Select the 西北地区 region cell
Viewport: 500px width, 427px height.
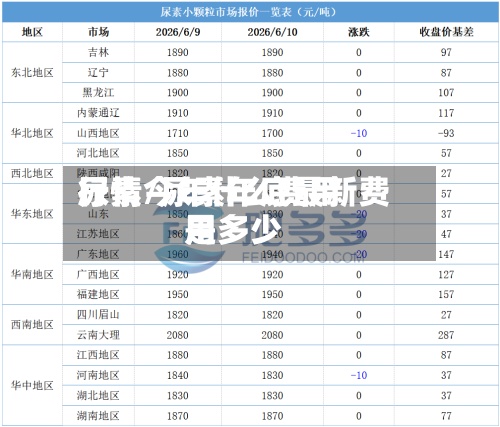click(32, 173)
